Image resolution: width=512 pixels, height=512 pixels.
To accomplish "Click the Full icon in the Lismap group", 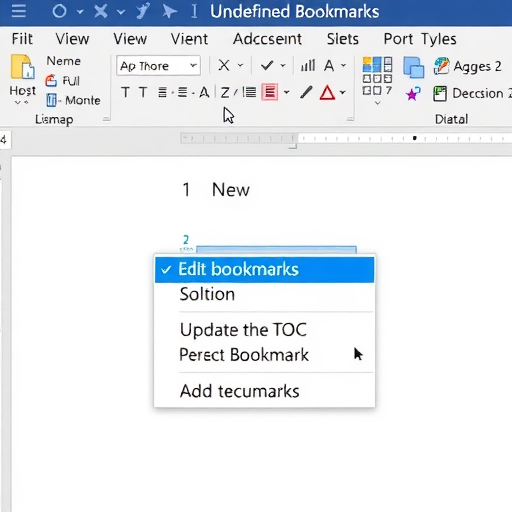I will coord(51,81).
